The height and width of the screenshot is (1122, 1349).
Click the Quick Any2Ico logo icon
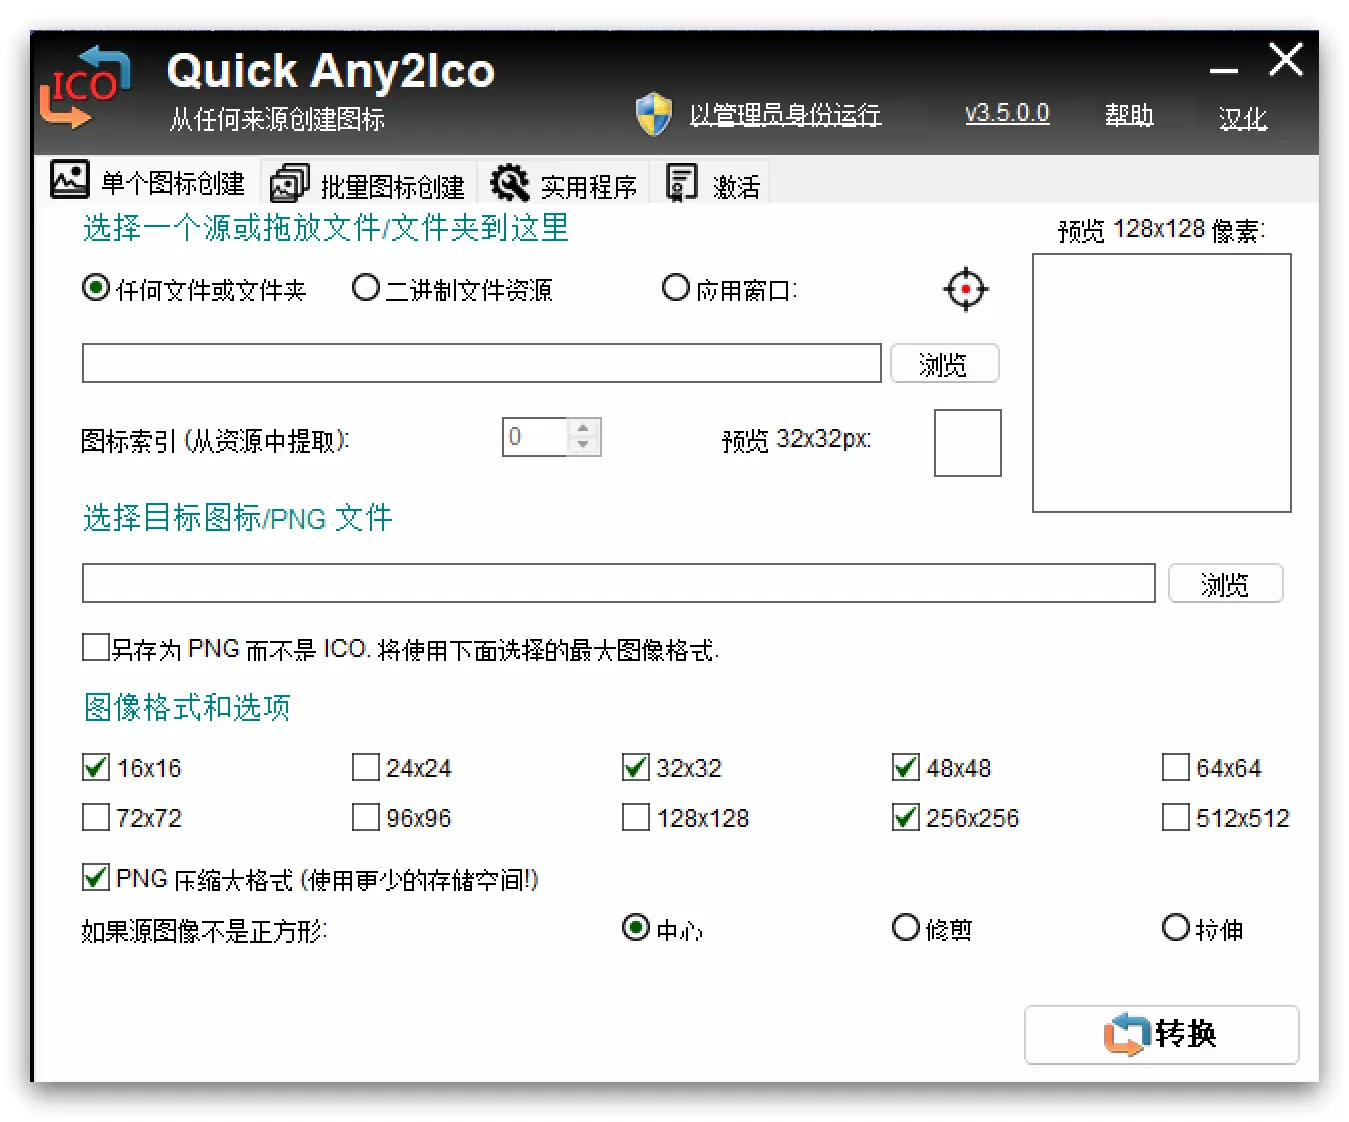pyautogui.click(x=85, y=88)
